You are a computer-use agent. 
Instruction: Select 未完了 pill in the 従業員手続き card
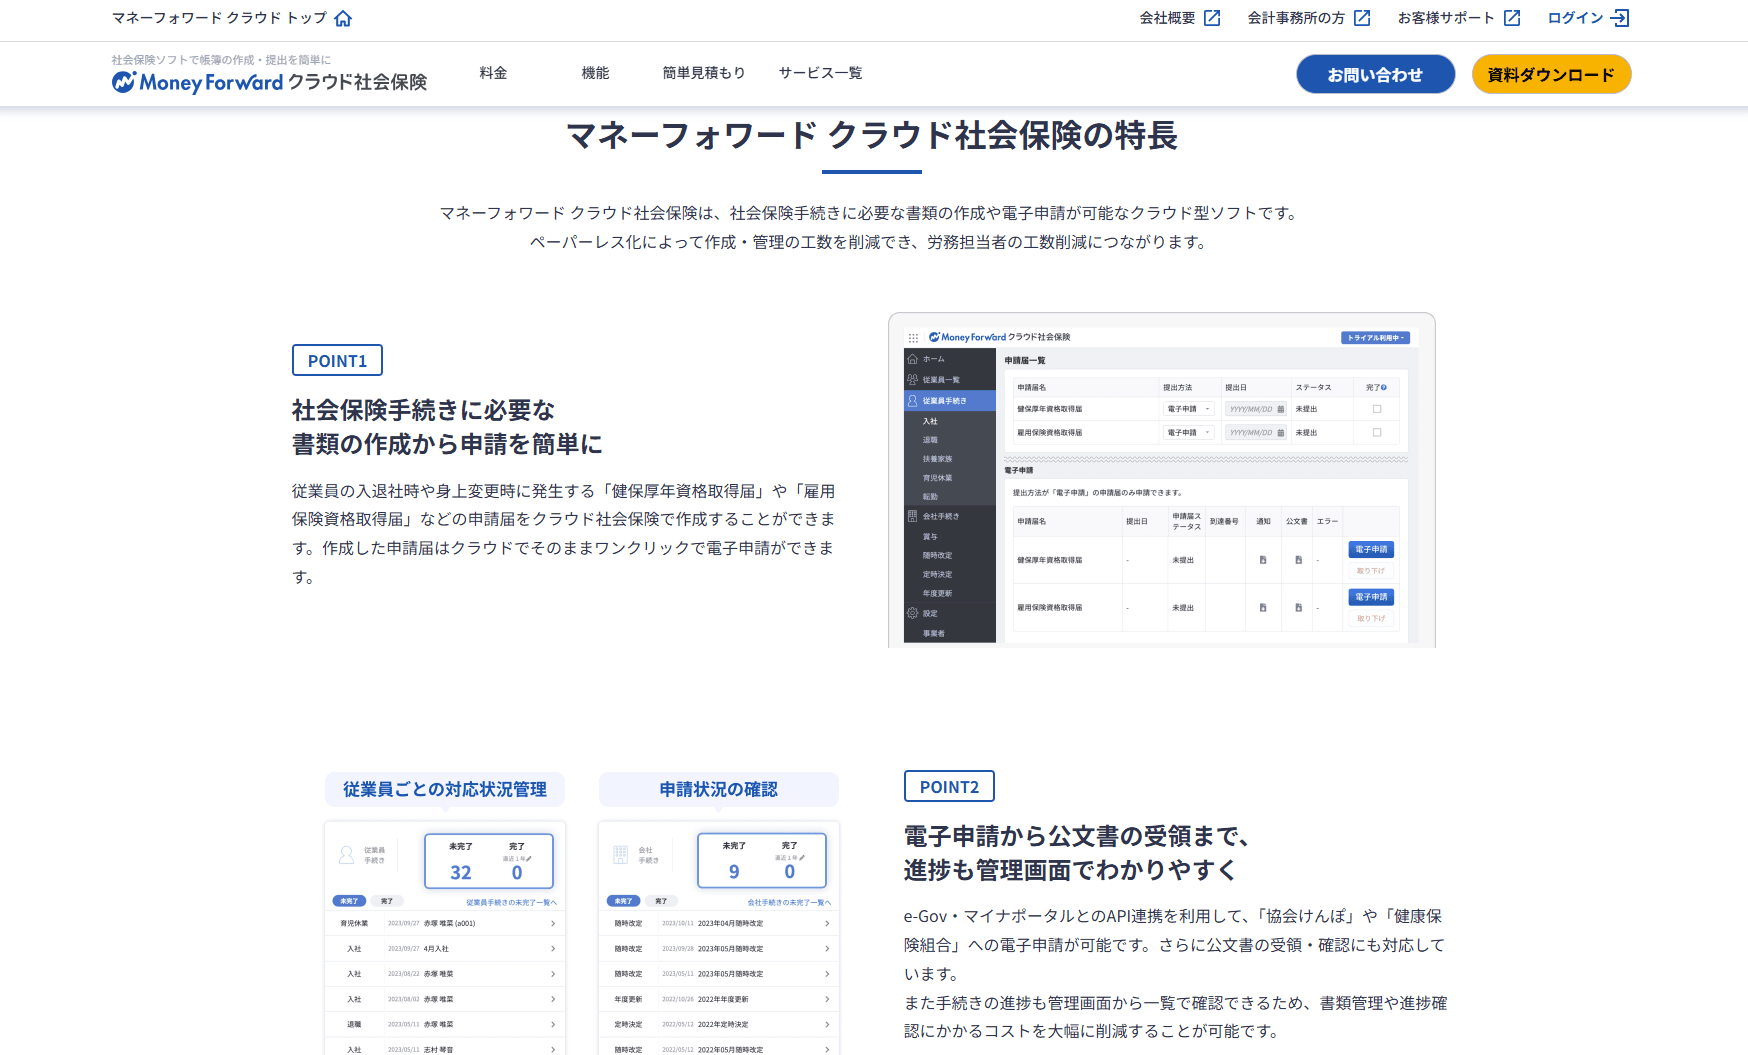coord(349,901)
